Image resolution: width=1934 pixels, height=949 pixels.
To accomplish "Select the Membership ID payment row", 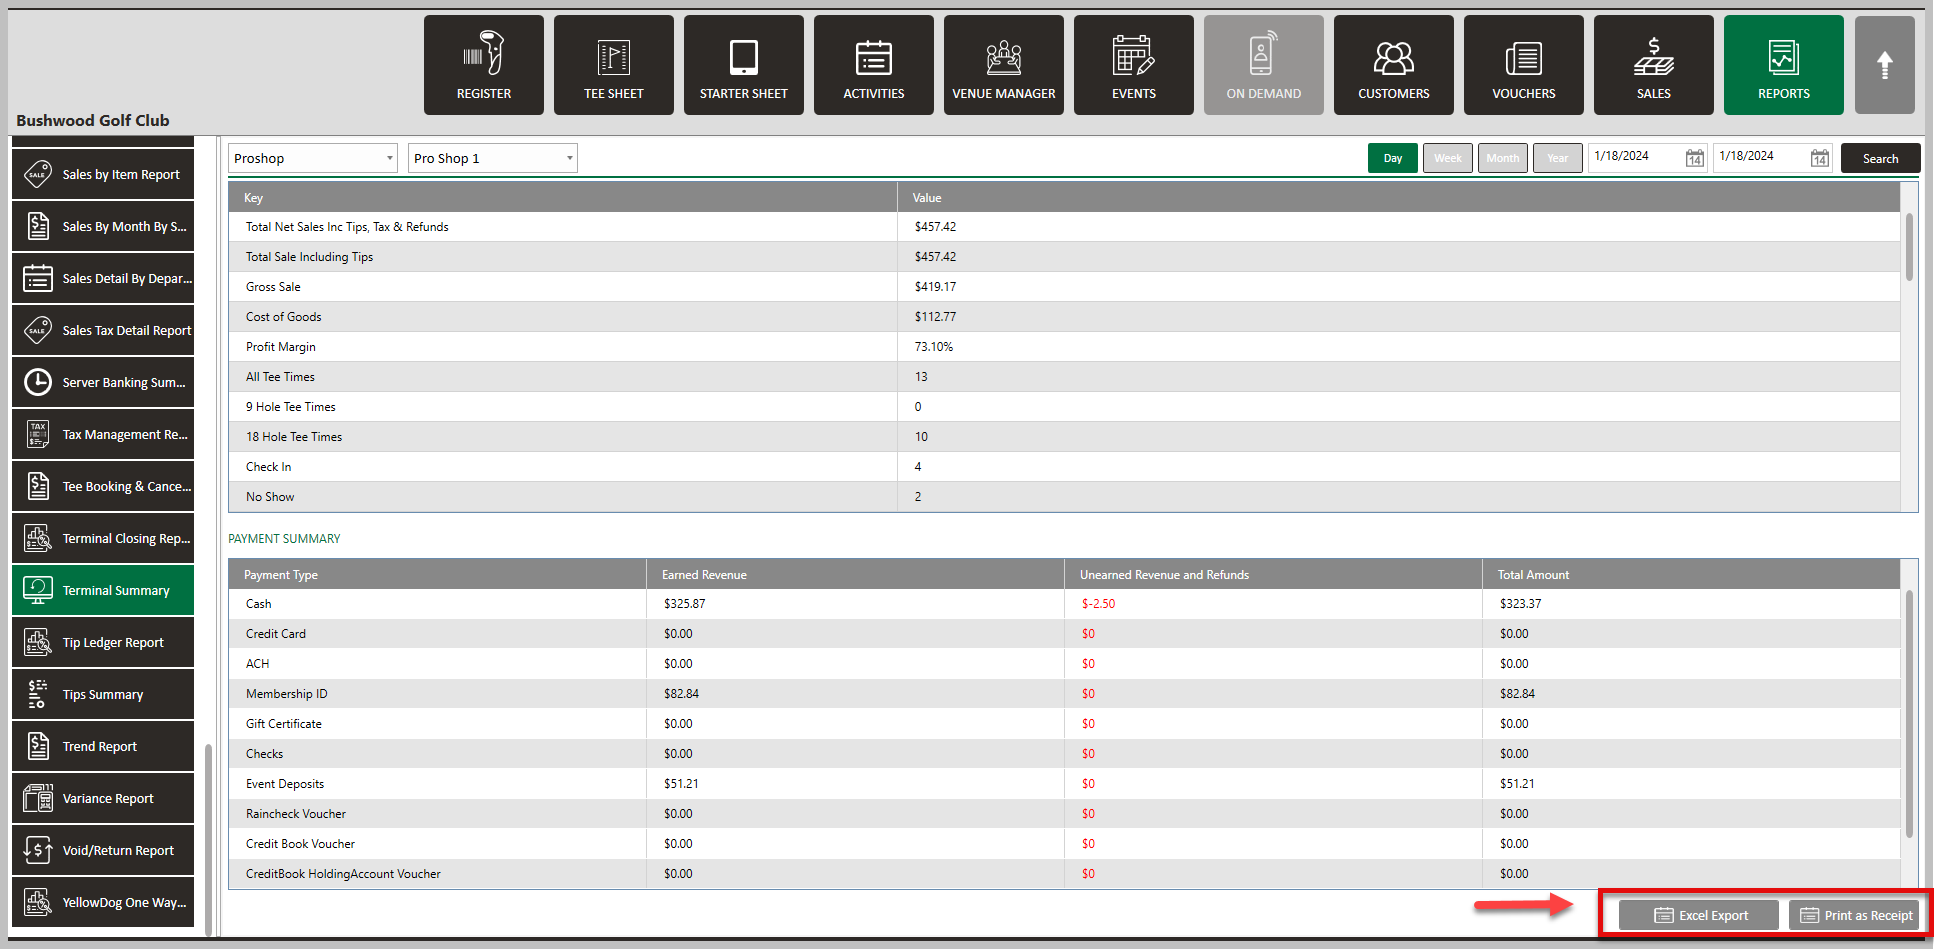I will tap(1064, 694).
